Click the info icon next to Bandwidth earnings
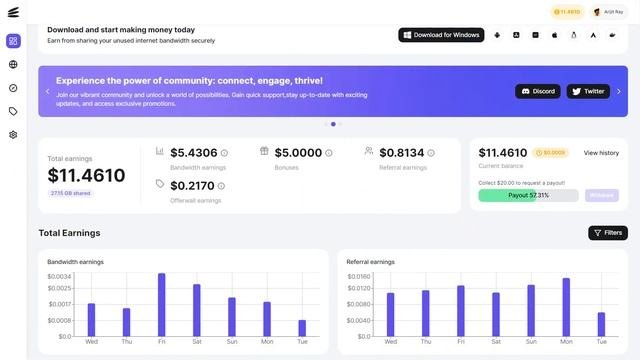 [x=224, y=153]
